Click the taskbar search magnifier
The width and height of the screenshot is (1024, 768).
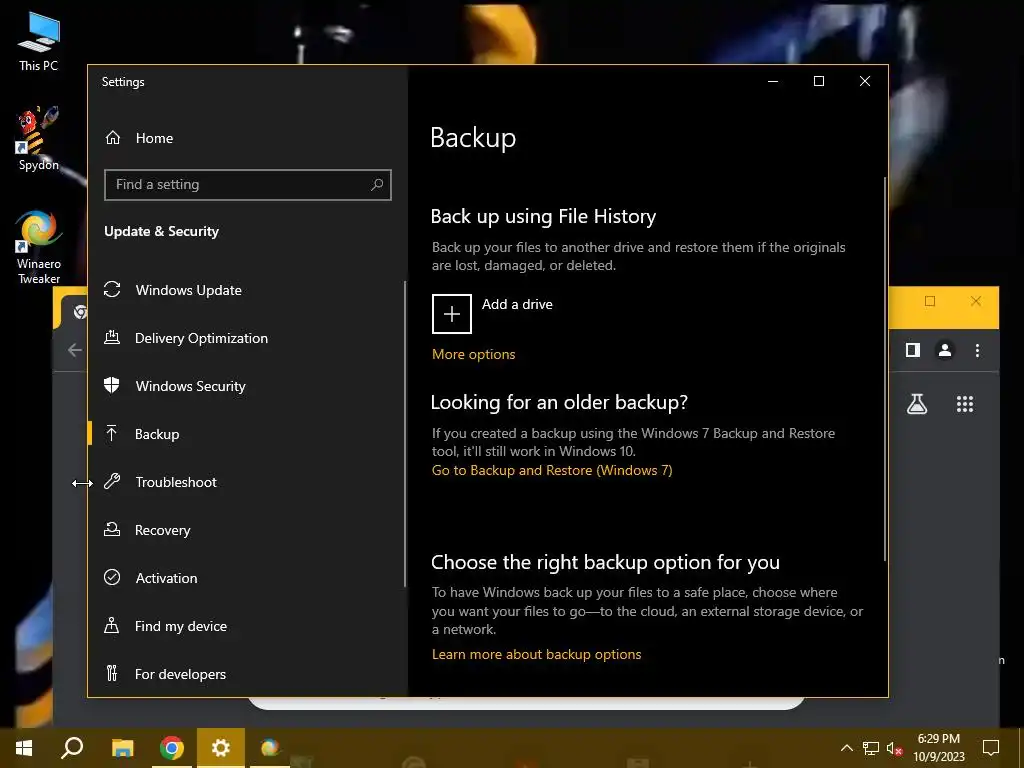pos(72,748)
